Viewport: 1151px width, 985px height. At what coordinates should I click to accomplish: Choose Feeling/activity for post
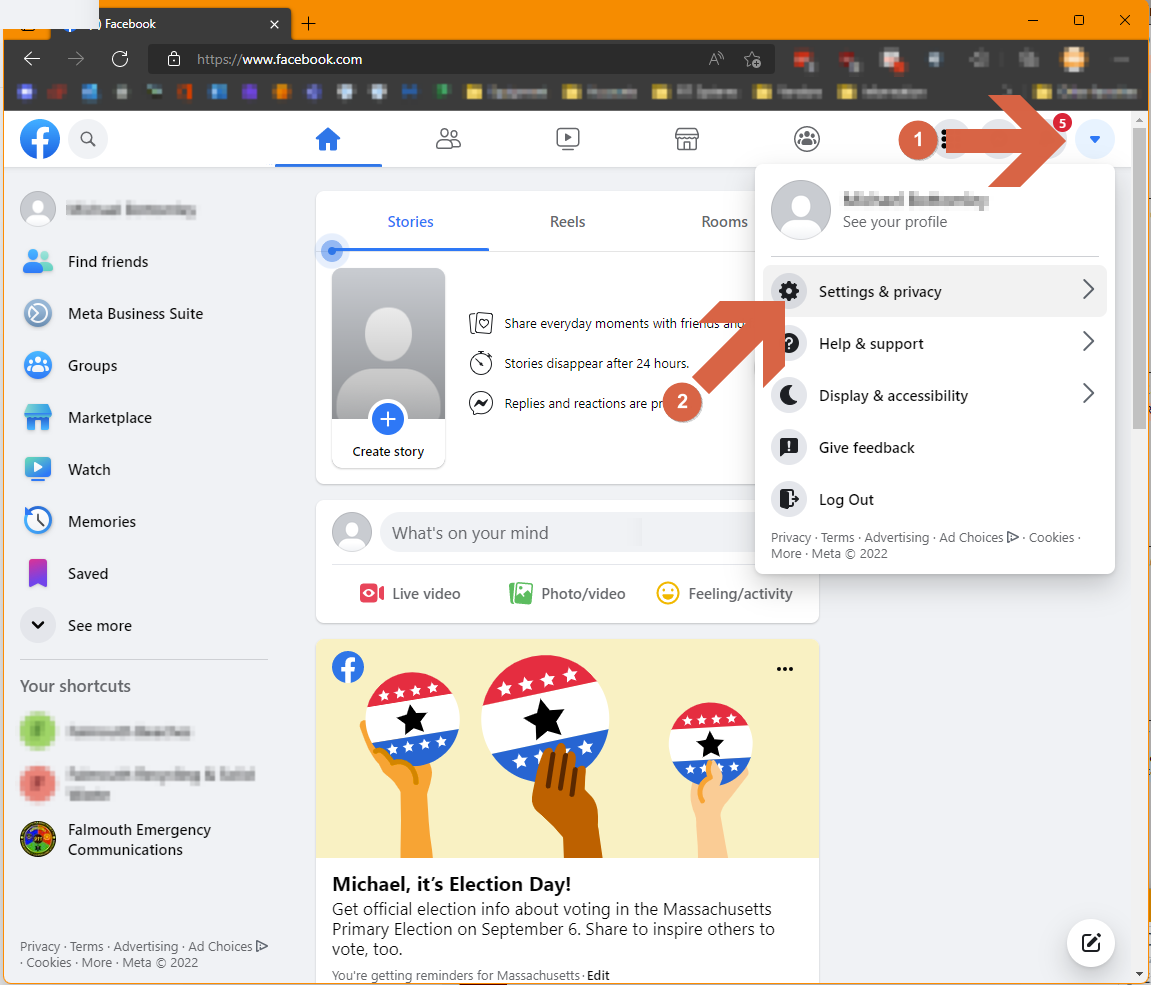tap(725, 594)
